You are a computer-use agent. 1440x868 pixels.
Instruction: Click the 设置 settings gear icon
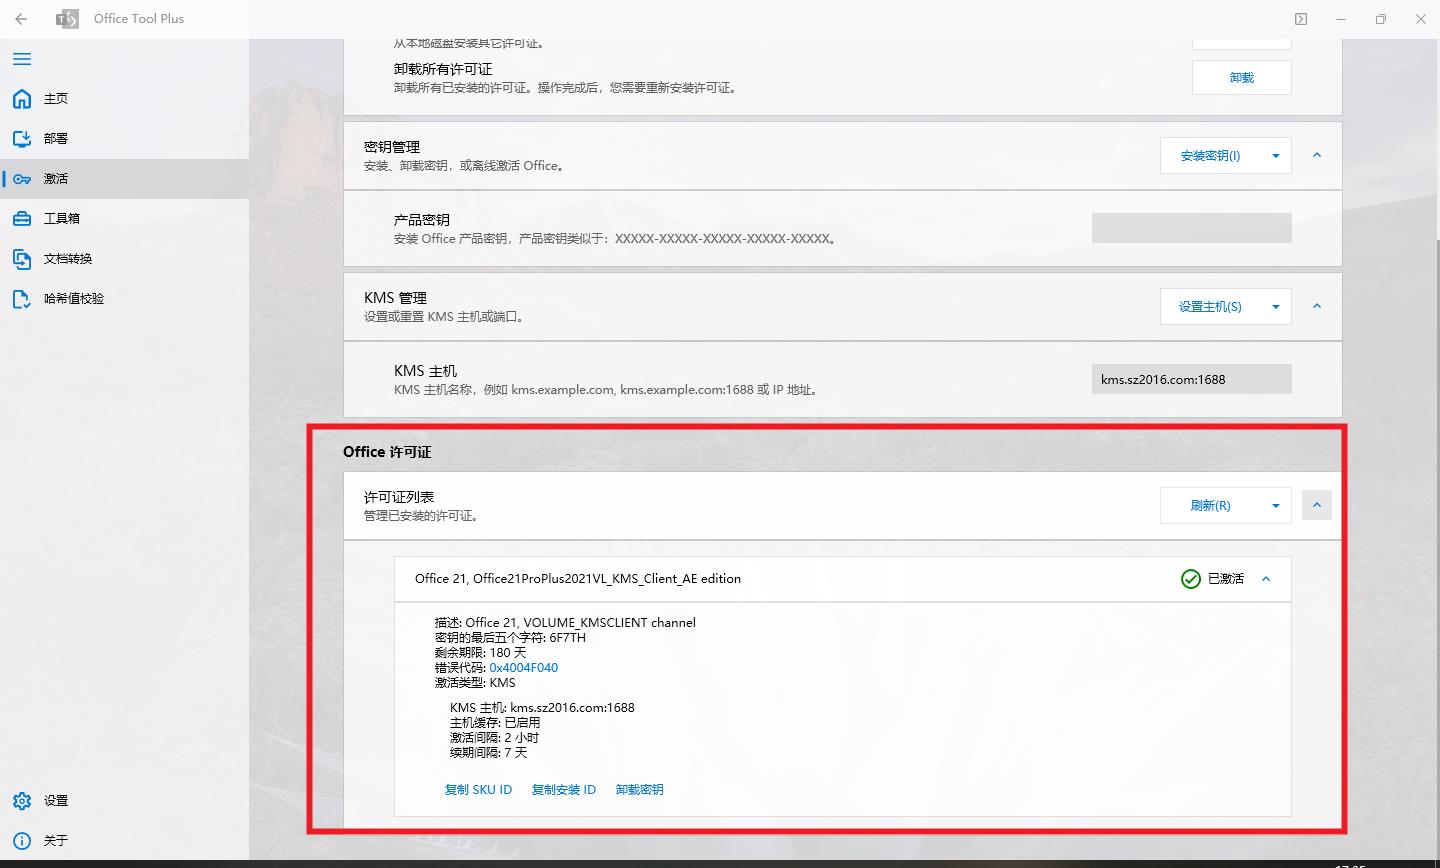click(21, 800)
